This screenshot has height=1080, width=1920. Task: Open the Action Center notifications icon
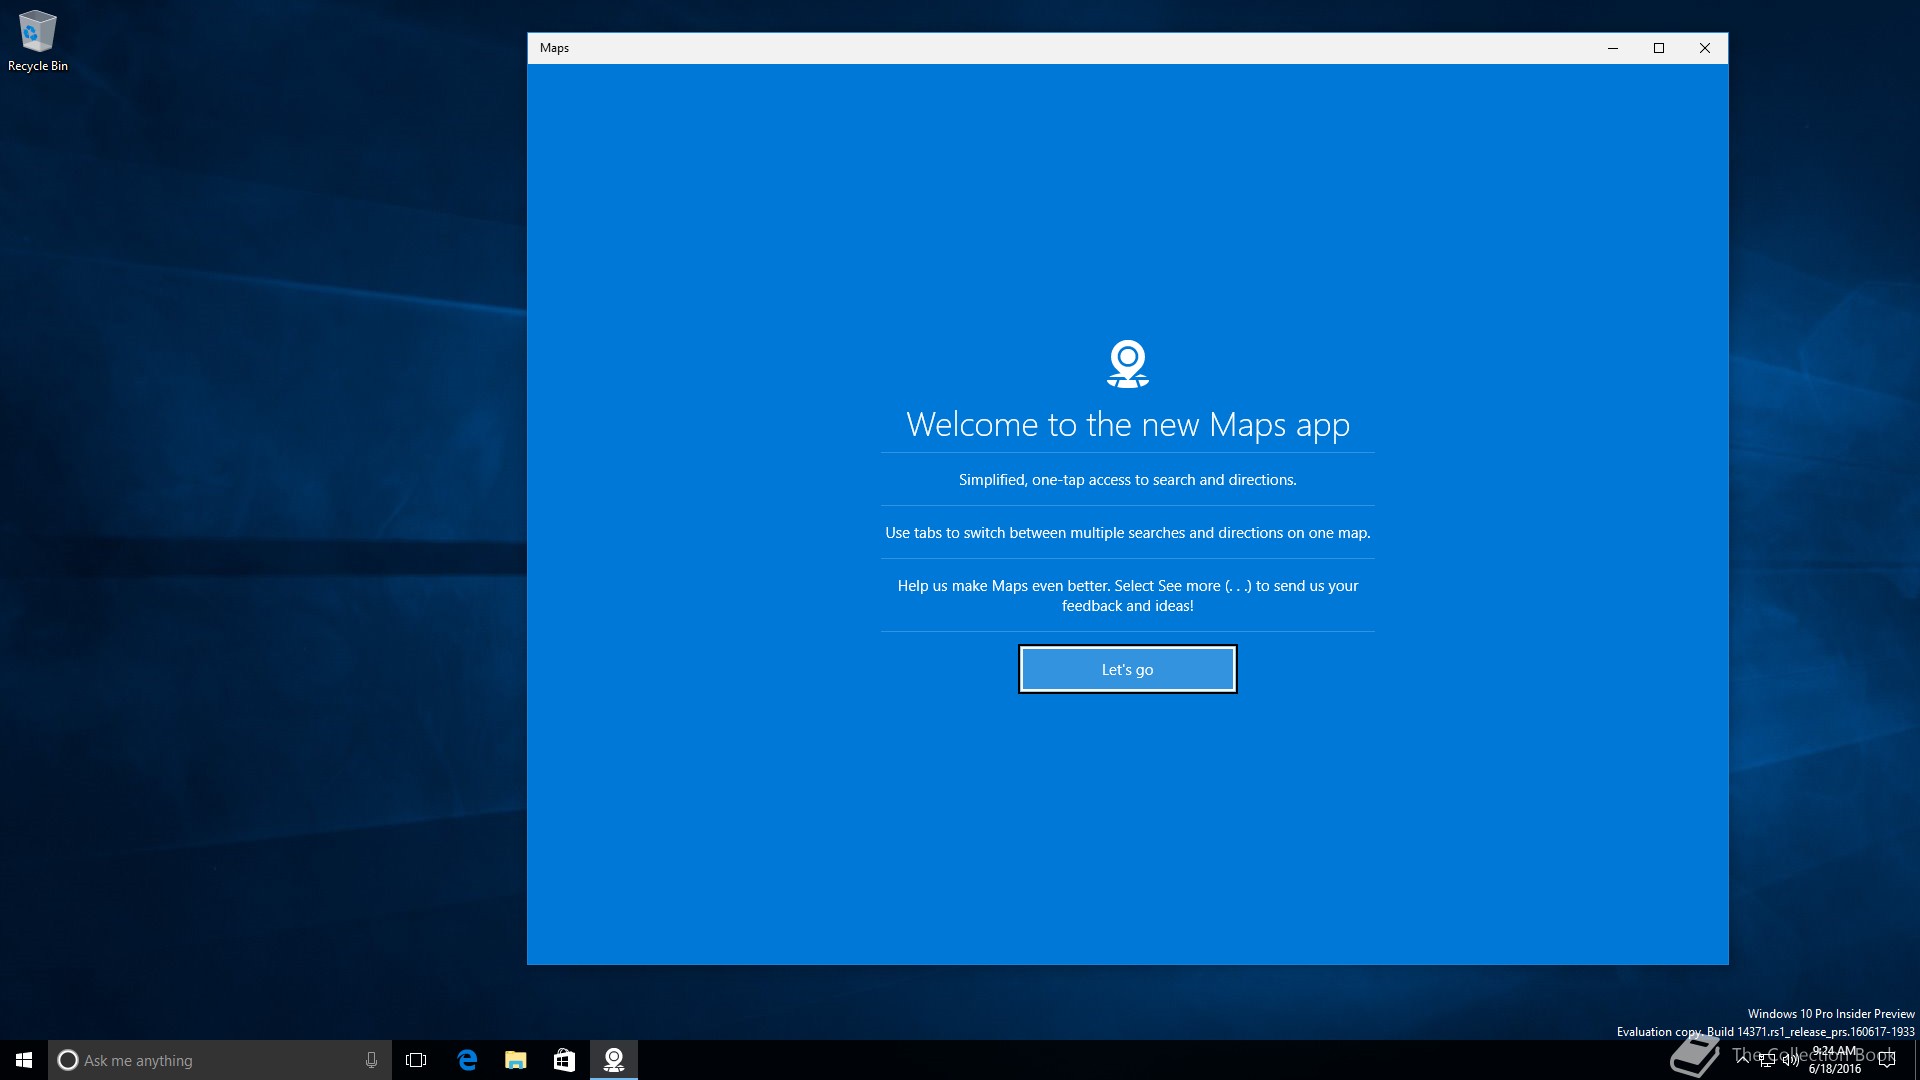point(1887,1060)
